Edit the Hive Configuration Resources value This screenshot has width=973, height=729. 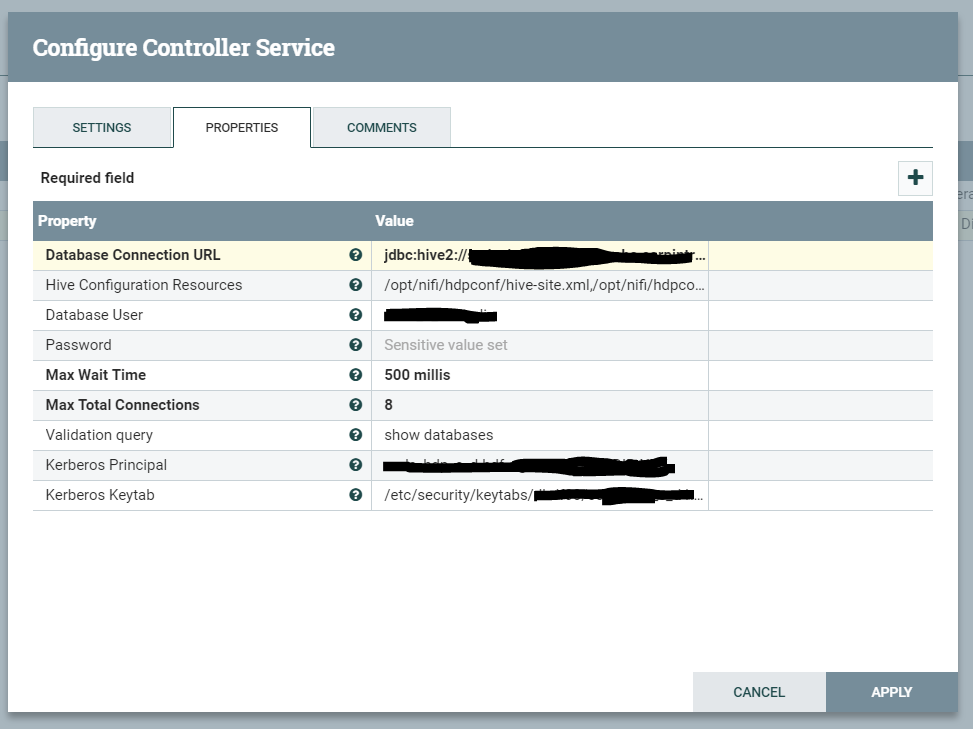pos(540,285)
